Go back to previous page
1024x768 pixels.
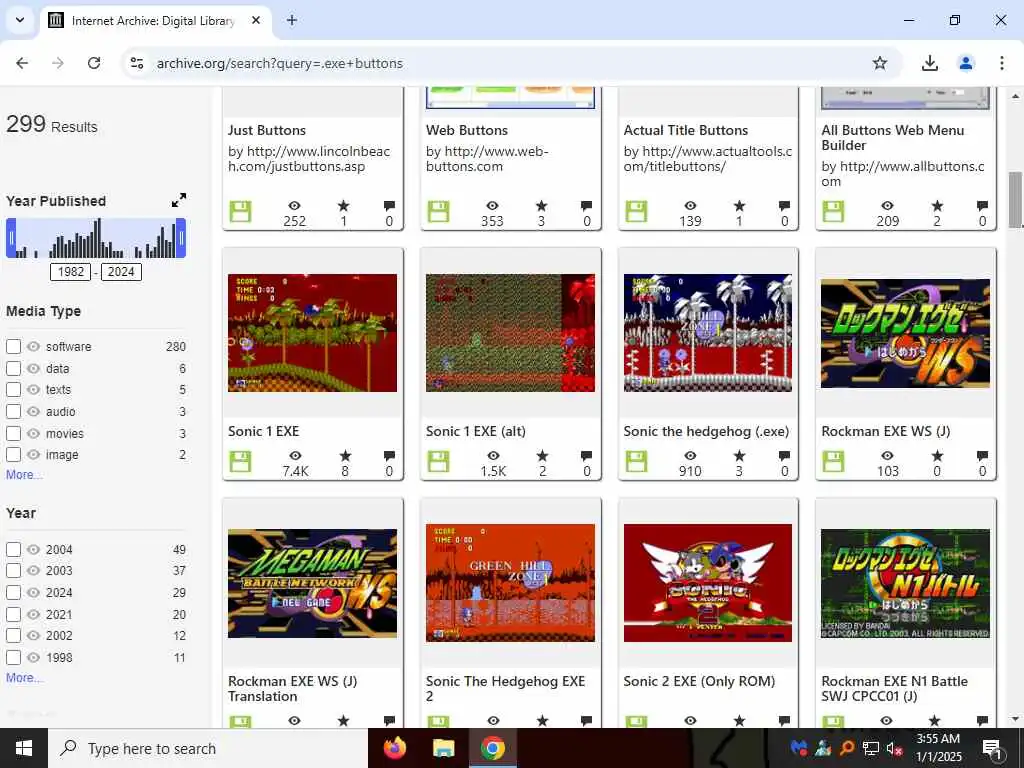coord(22,63)
